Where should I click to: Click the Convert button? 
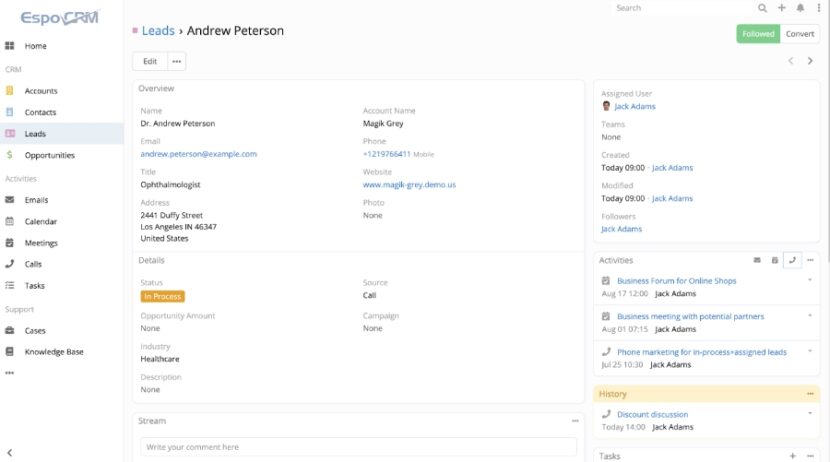(x=799, y=34)
